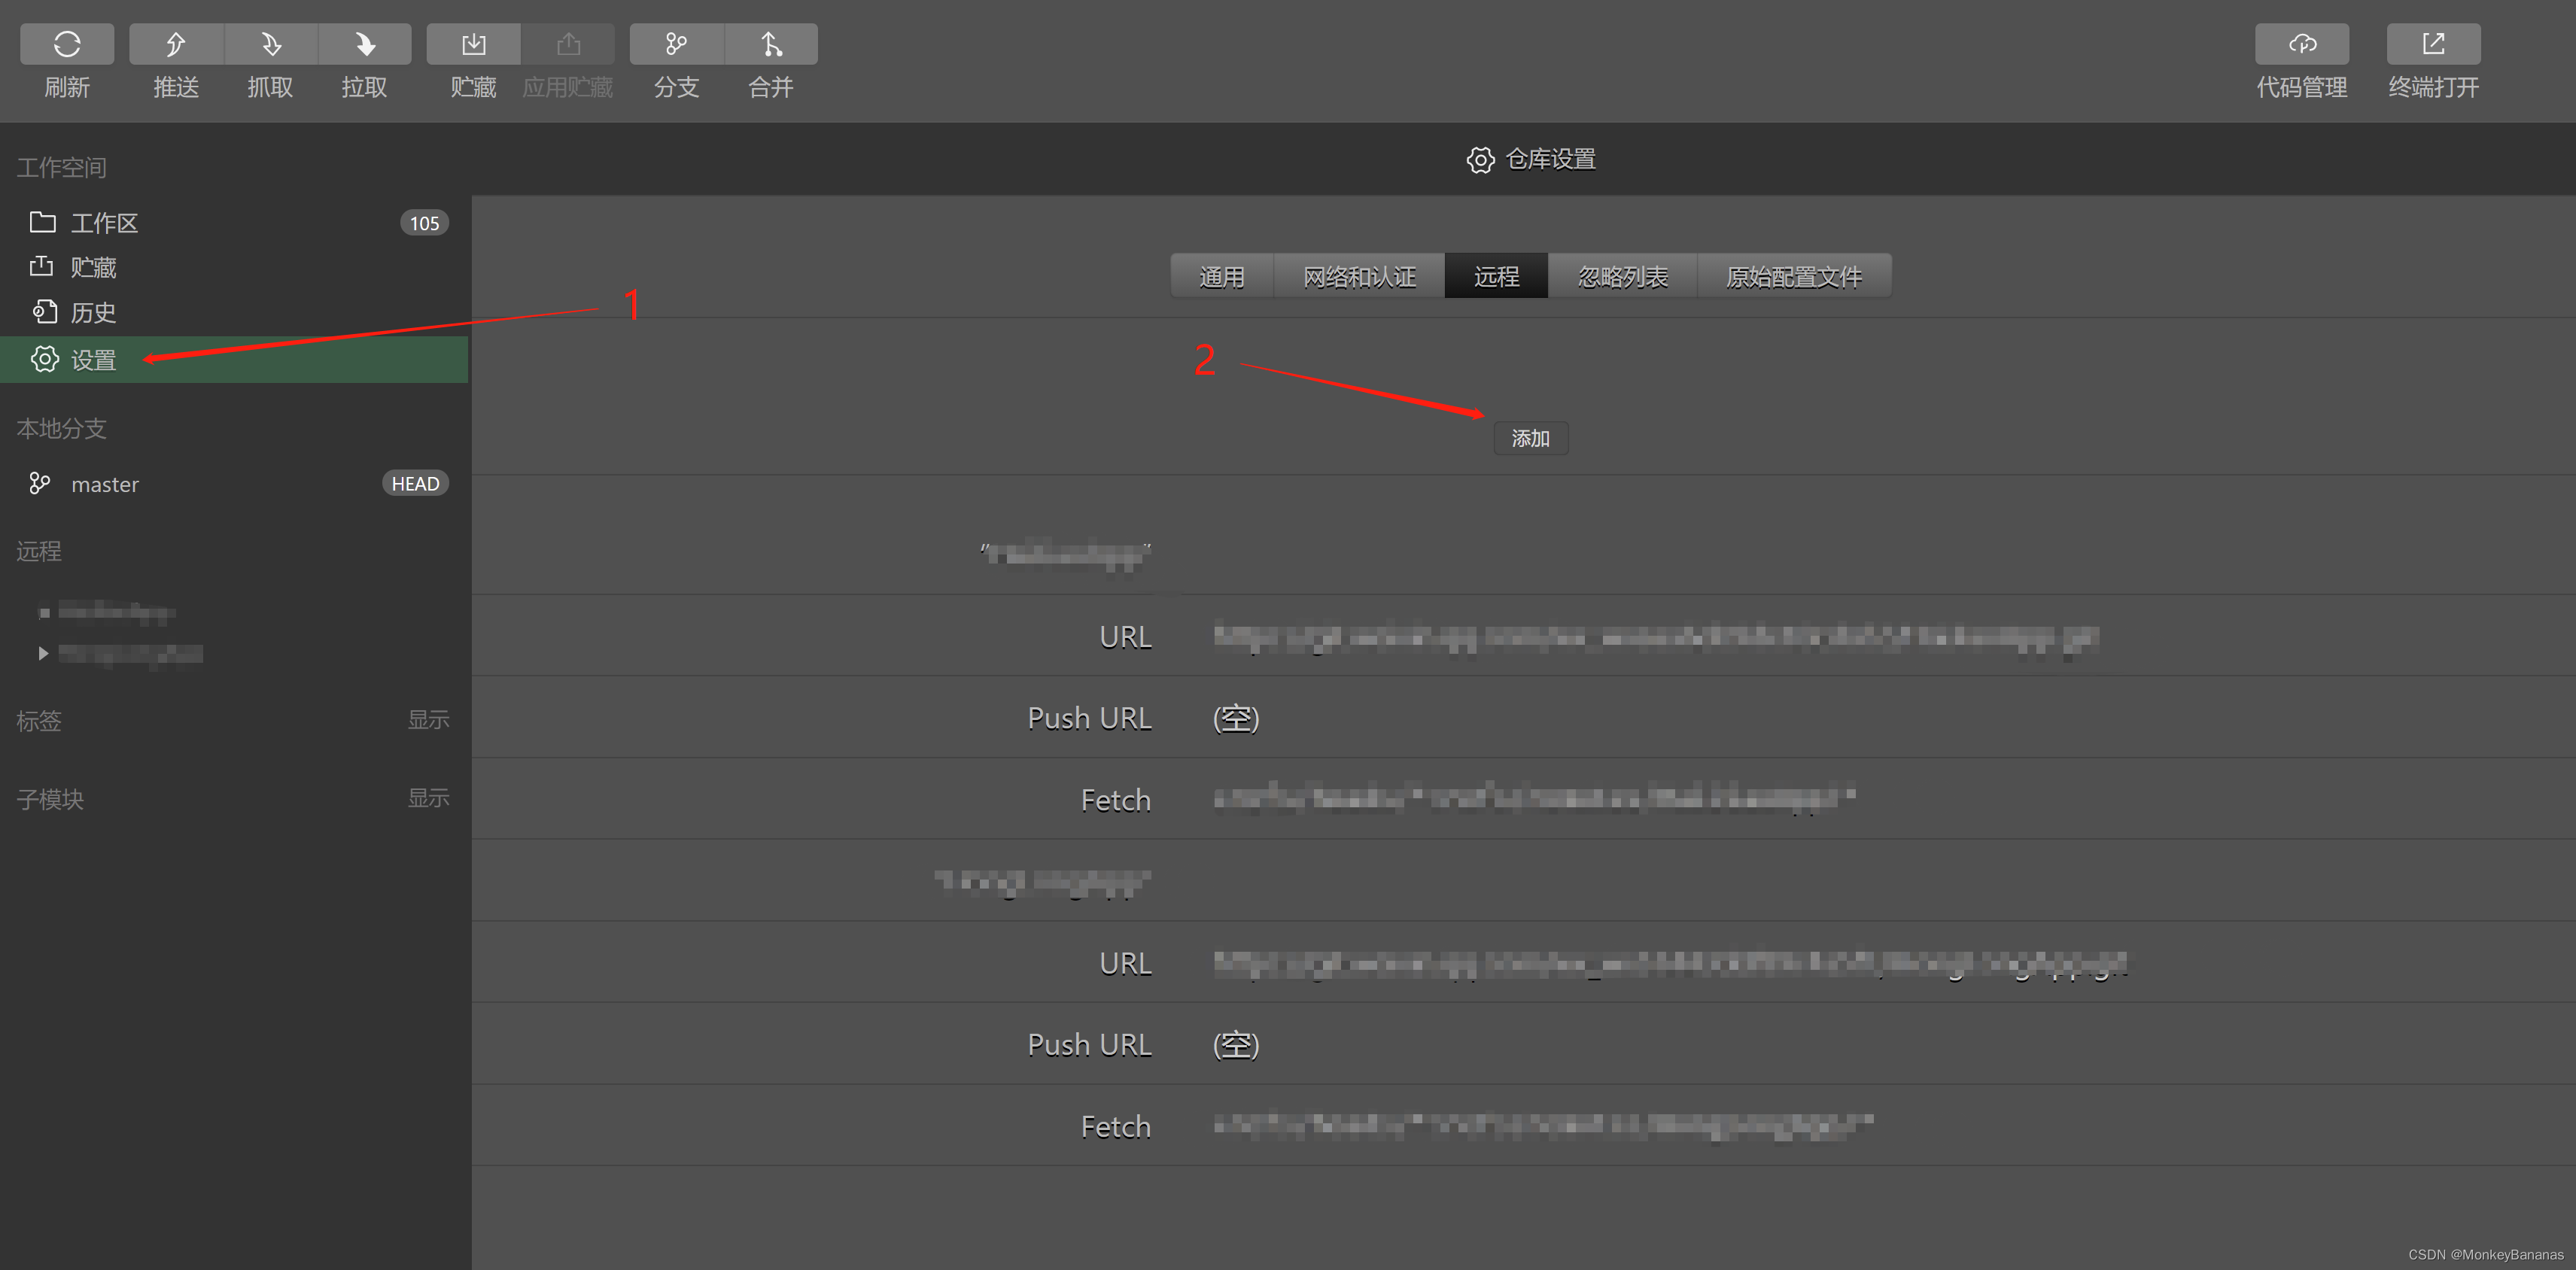
Task: Select the 设置 settings sidebar item
Action: 234,359
